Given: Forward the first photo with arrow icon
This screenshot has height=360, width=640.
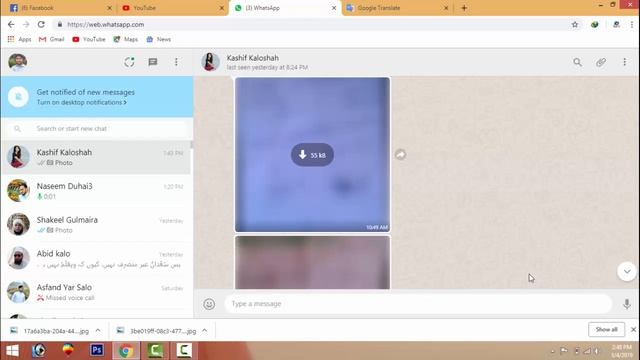Looking at the screenshot, I should click(400, 155).
